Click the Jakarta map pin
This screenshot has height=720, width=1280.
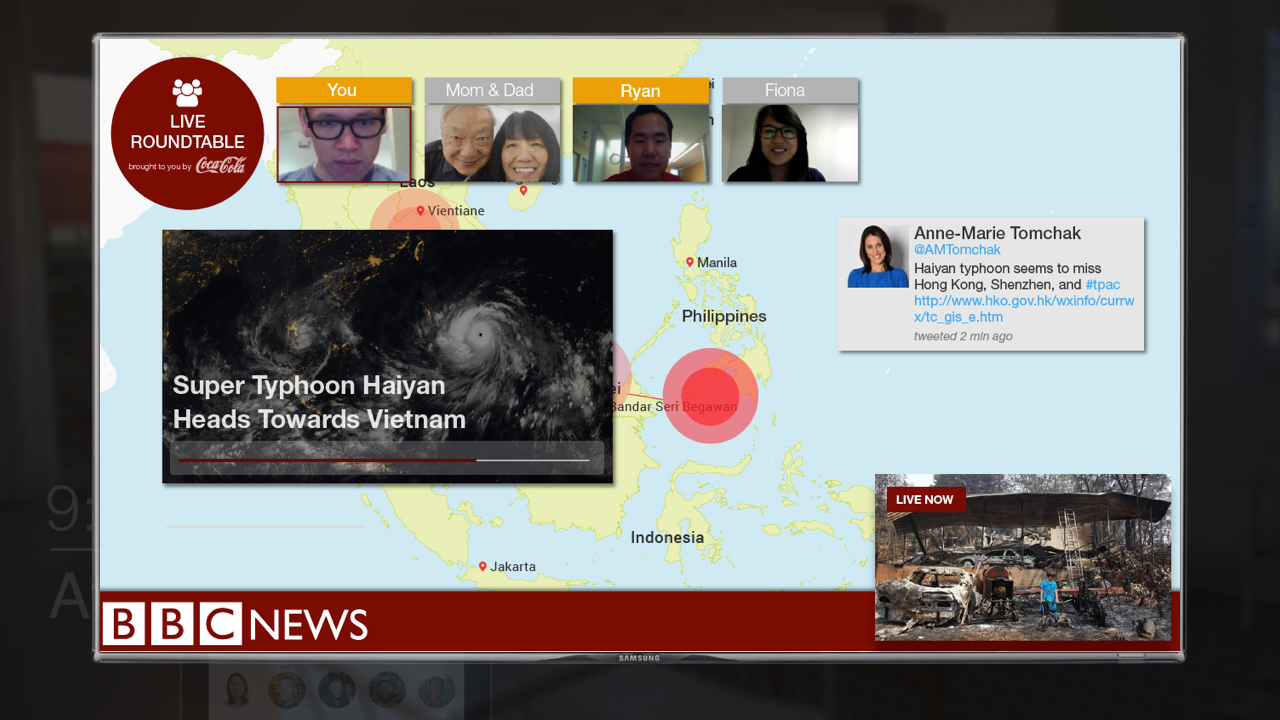click(x=482, y=566)
